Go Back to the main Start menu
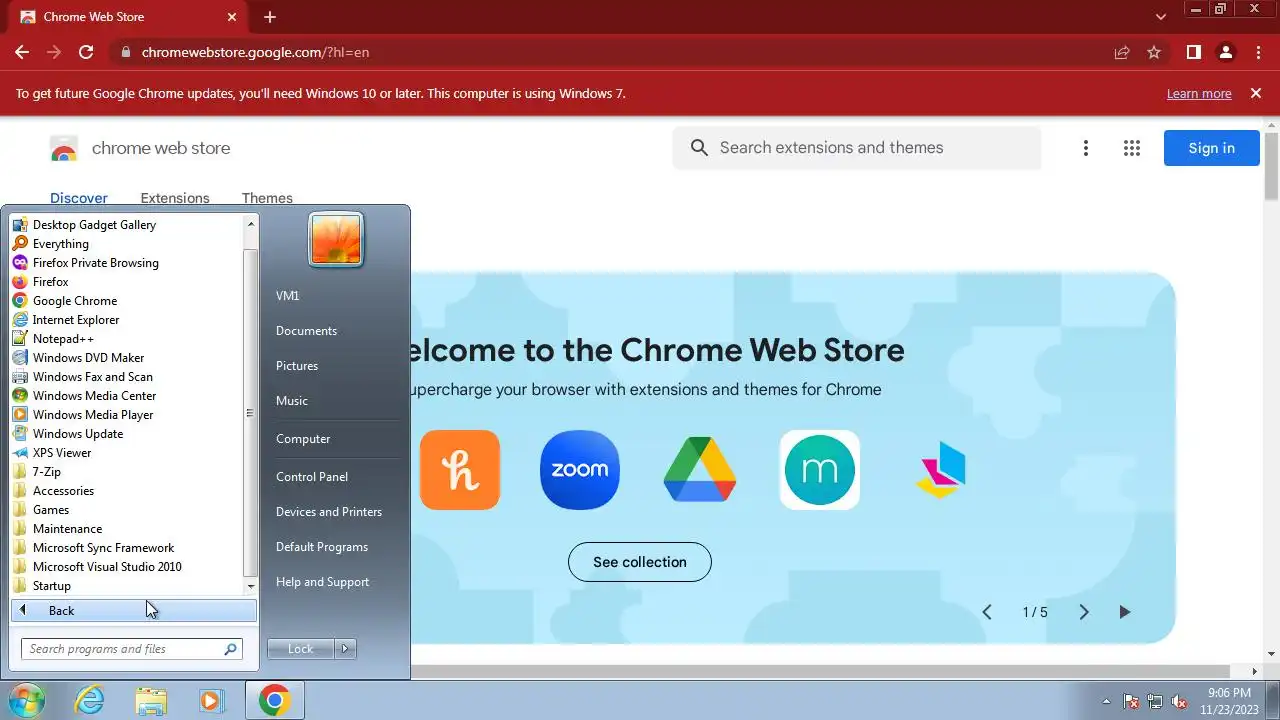 pyautogui.click(x=134, y=610)
